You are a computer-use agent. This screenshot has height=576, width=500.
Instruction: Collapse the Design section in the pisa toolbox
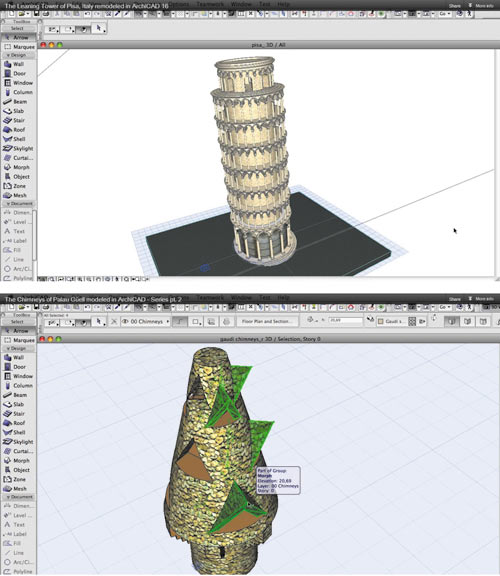18,55
